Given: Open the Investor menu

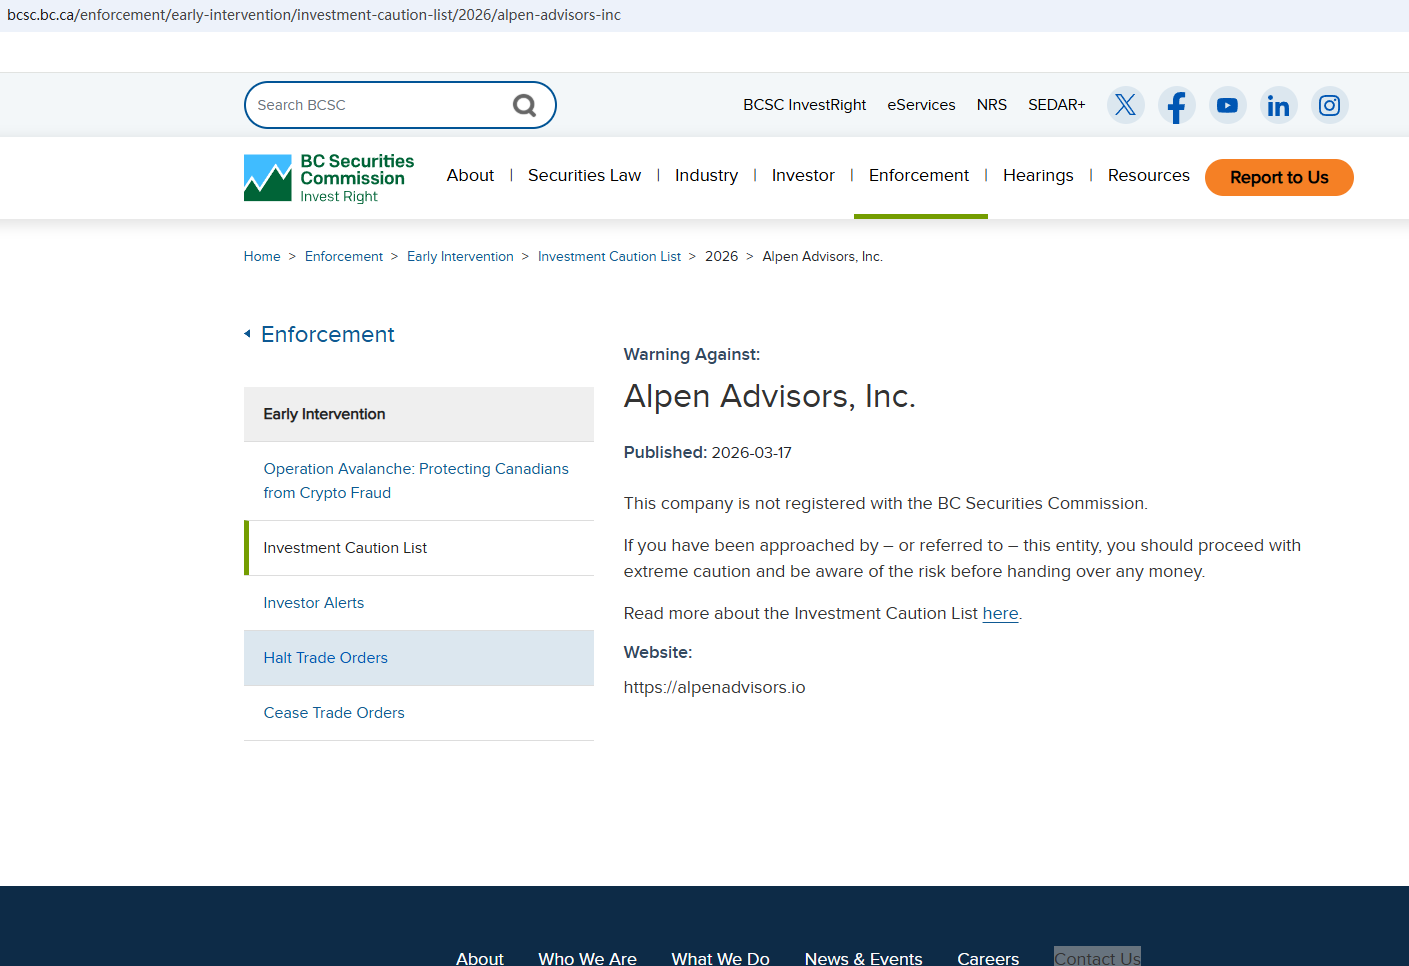Looking at the screenshot, I should (x=803, y=175).
